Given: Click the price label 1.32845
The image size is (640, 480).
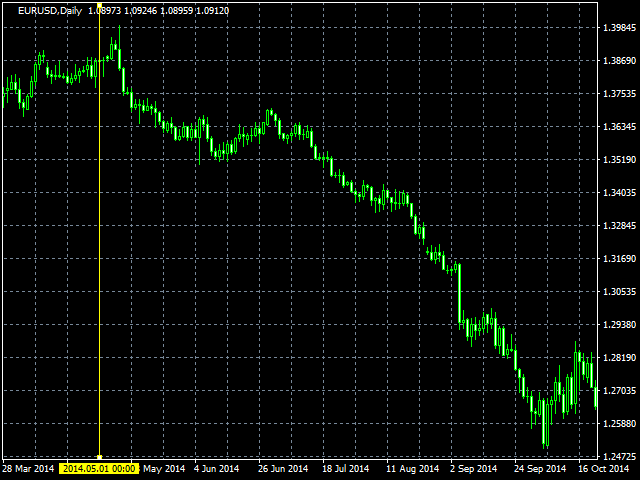Looking at the screenshot, I should click(619, 225).
